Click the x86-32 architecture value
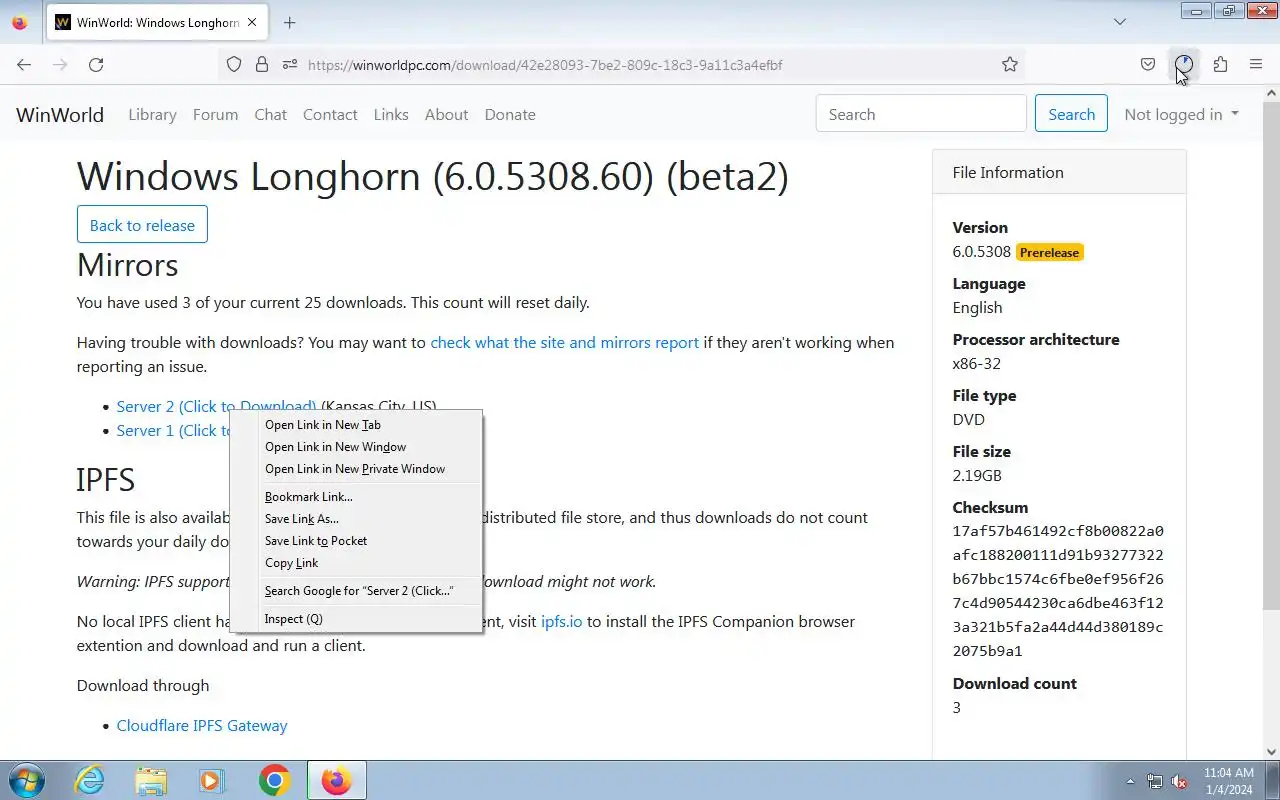1280x800 pixels. [x=976, y=363]
